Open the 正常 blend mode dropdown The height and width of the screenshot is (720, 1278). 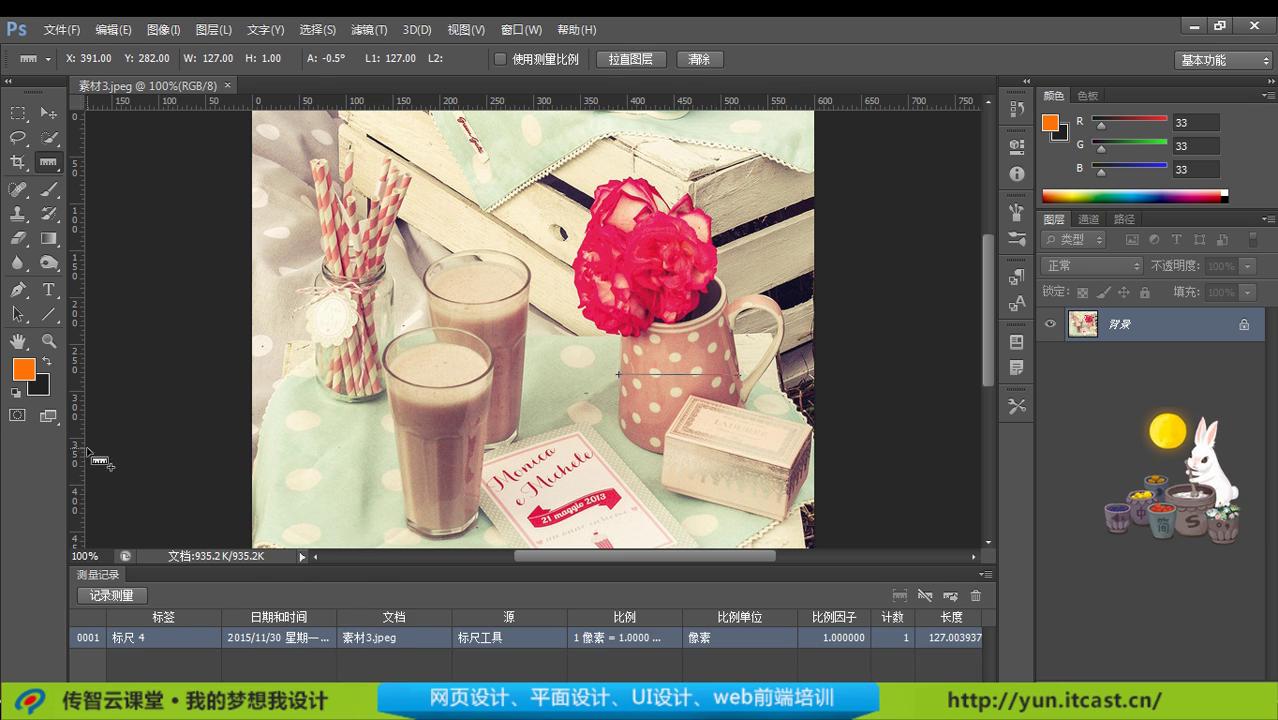1090,265
